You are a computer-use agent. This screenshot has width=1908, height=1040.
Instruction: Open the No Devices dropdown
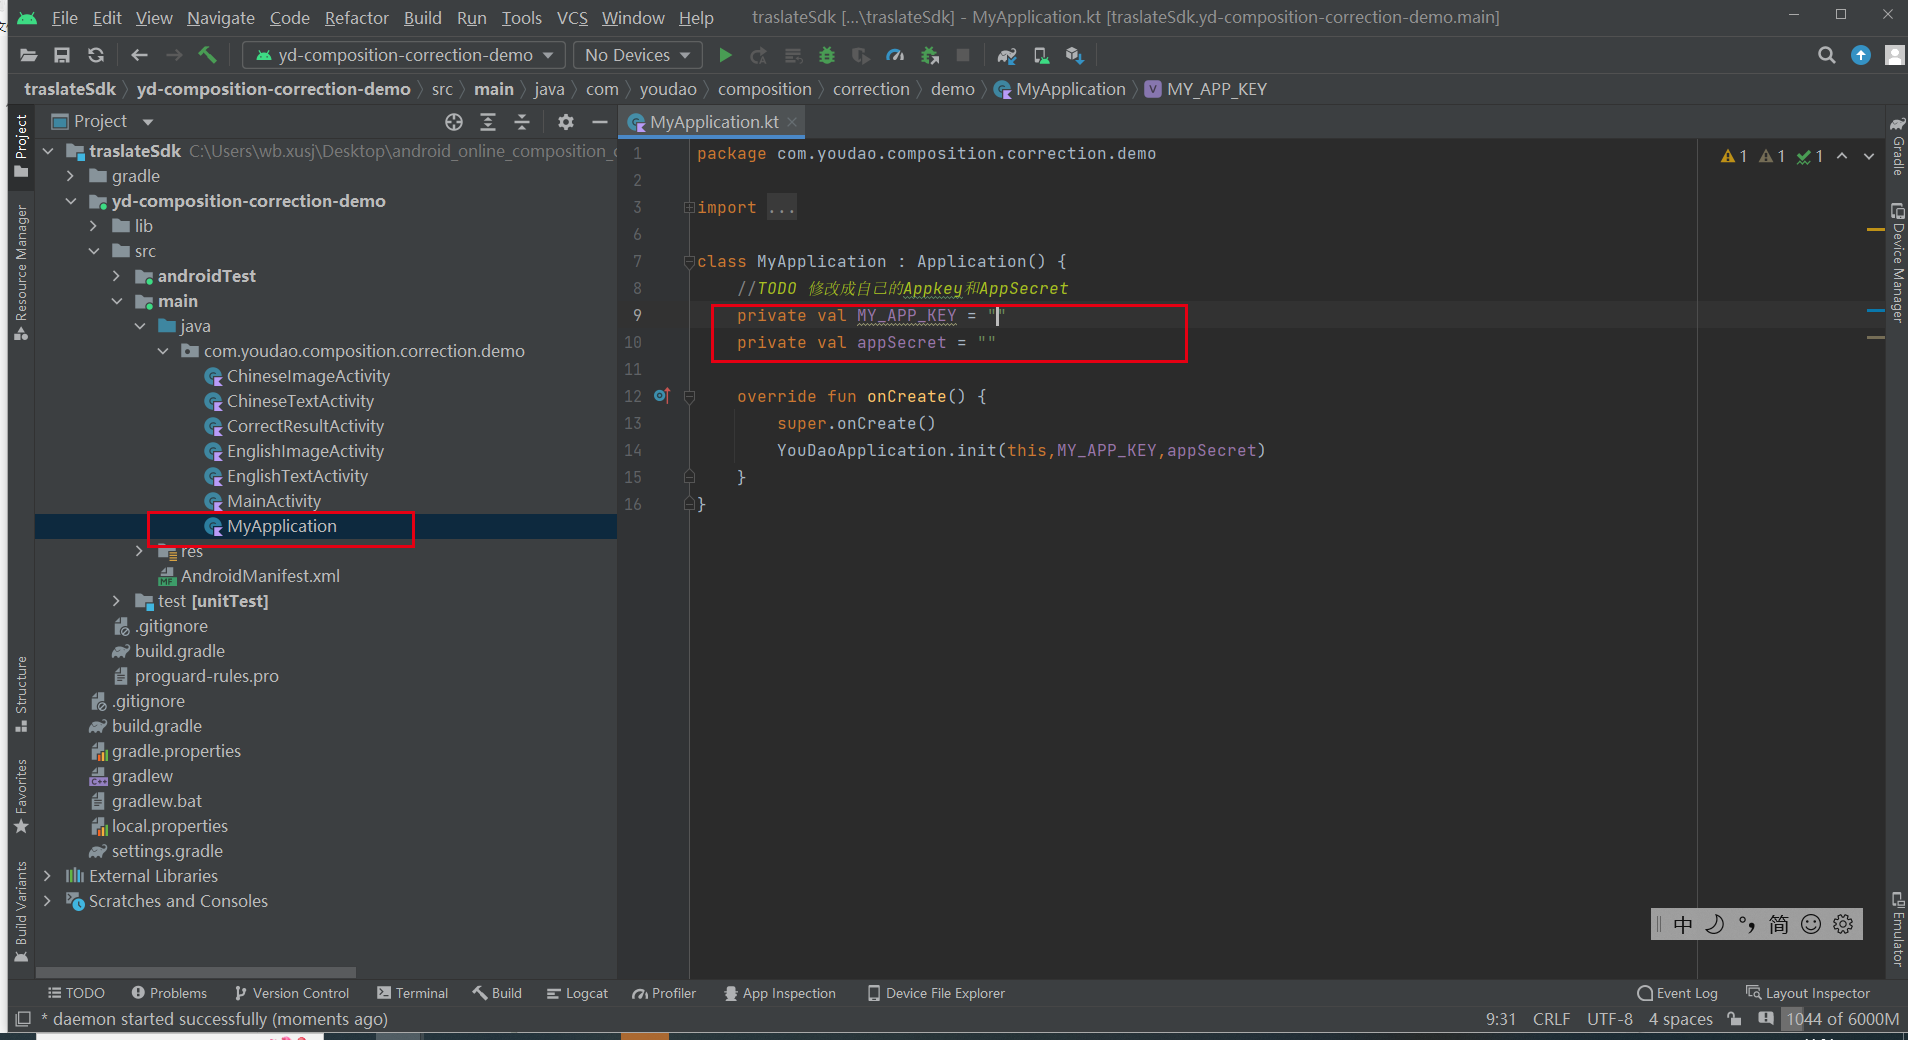pyautogui.click(x=637, y=55)
